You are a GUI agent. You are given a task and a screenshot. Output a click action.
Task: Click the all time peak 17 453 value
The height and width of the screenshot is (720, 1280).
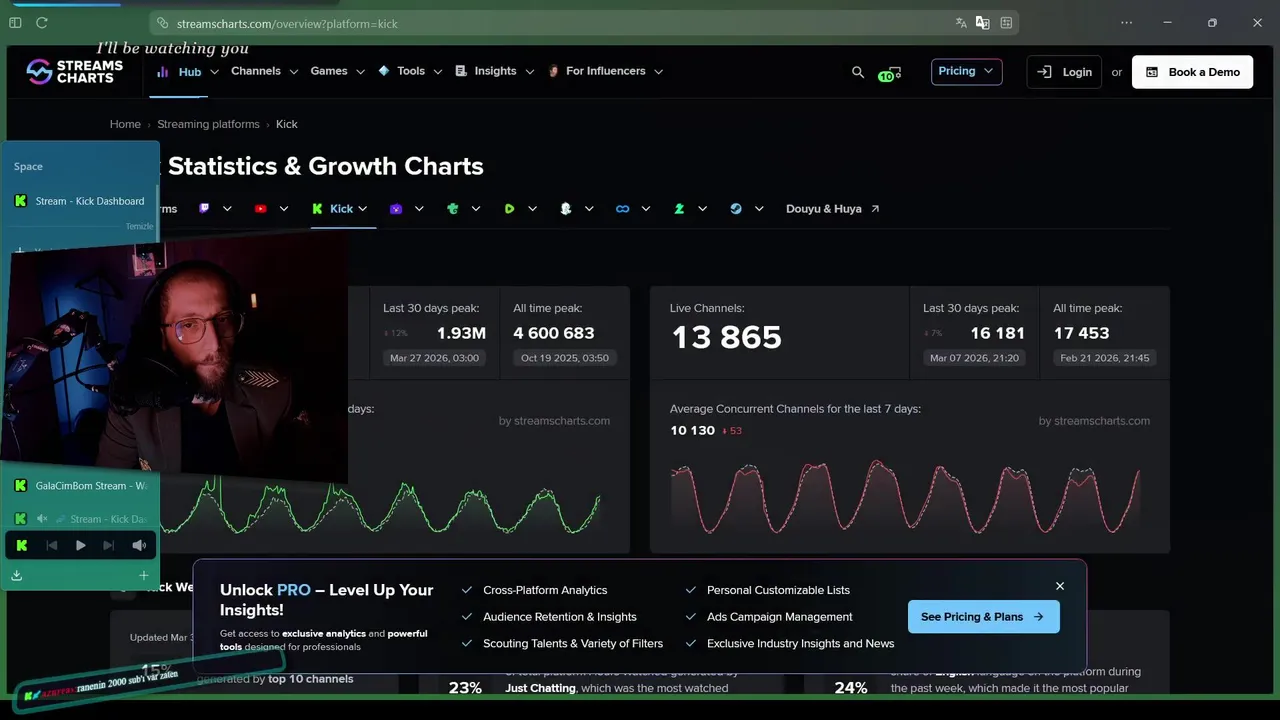1081,333
